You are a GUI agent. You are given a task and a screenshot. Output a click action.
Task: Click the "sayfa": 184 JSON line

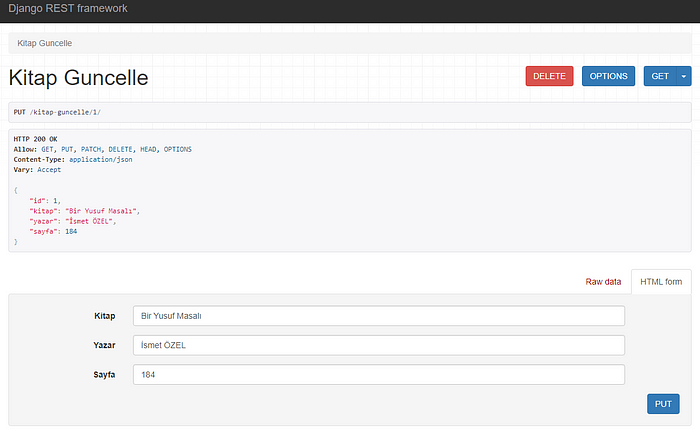coord(53,232)
